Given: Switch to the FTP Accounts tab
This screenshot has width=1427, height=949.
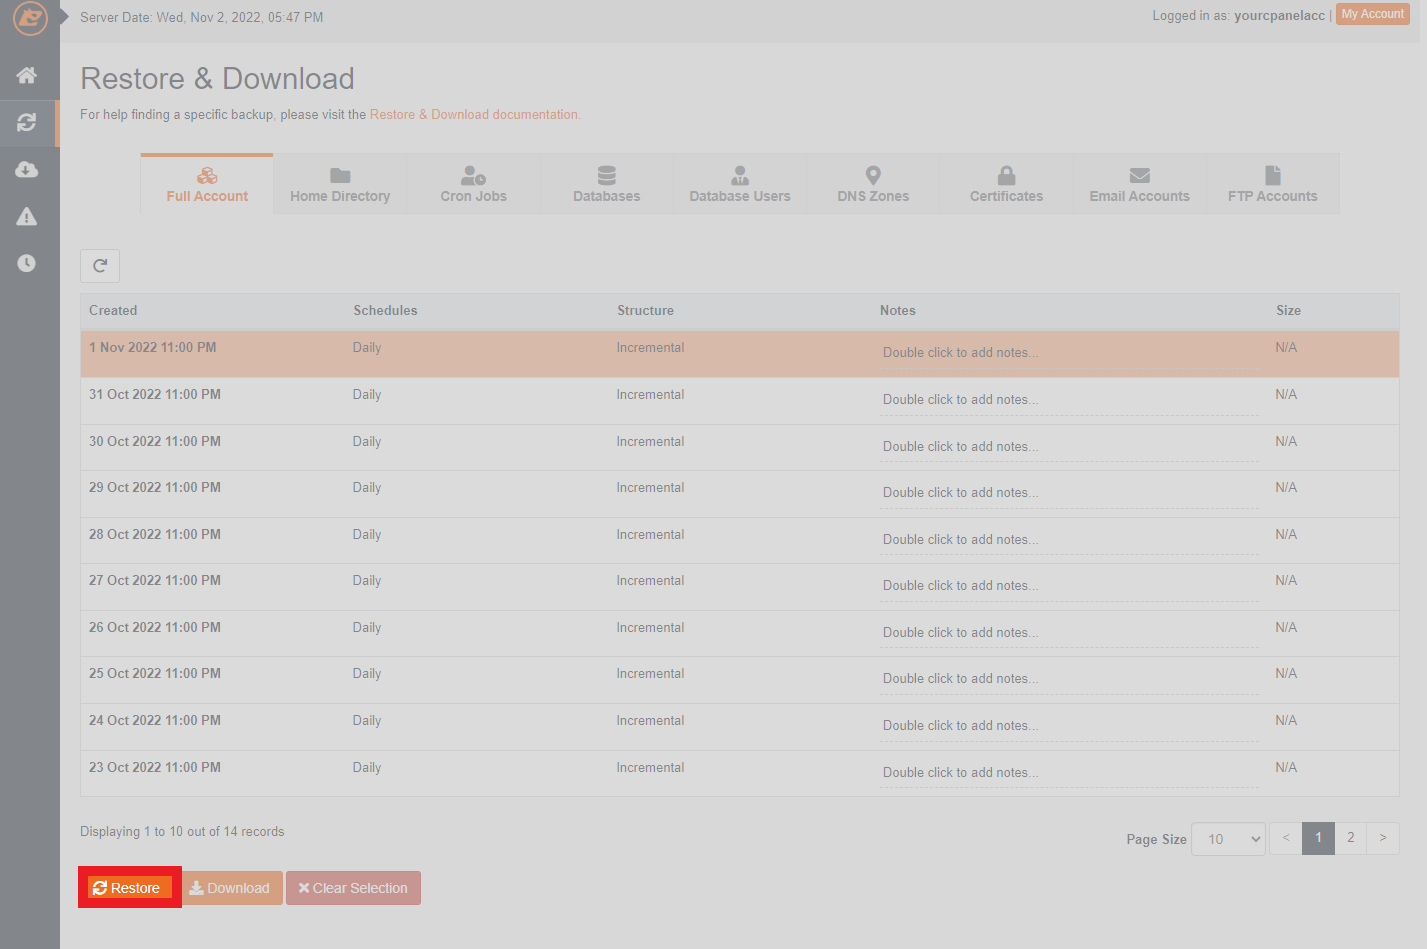Looking at the screenshot, I should coord(1272,183).
